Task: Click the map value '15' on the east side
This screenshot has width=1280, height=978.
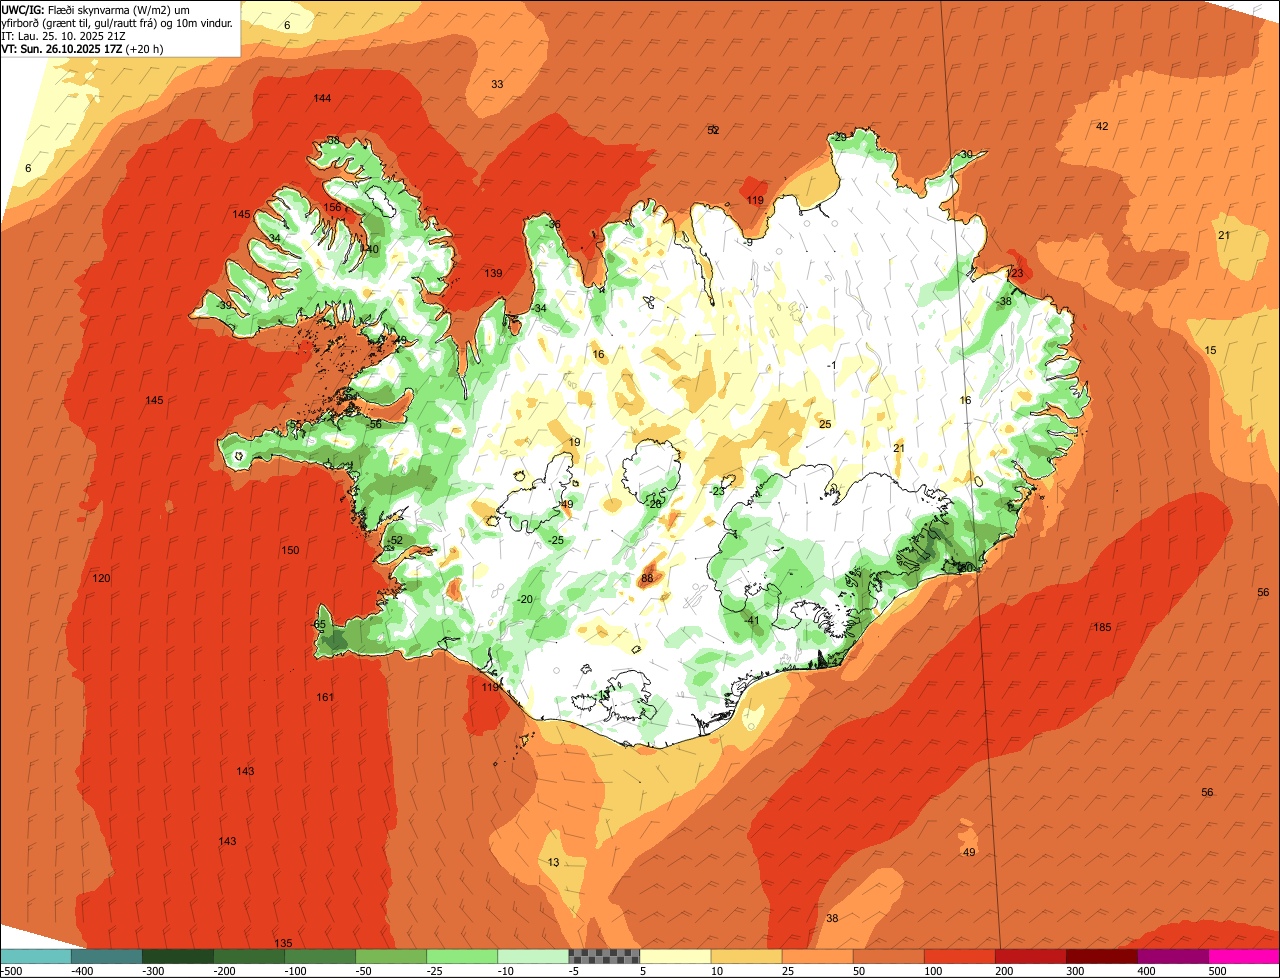Action: click(x=1210, y=350)
